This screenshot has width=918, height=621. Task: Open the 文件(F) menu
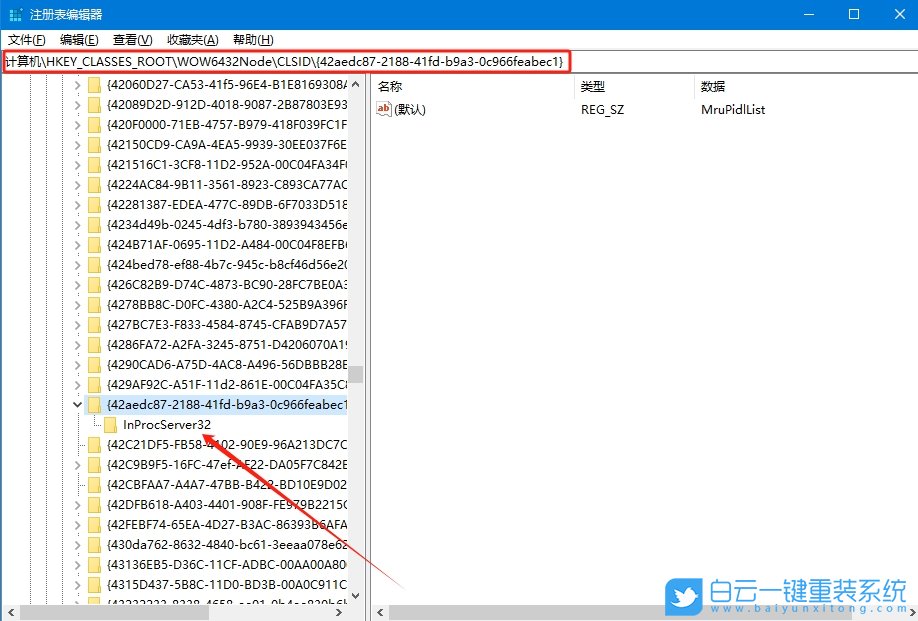coord(25,40)
